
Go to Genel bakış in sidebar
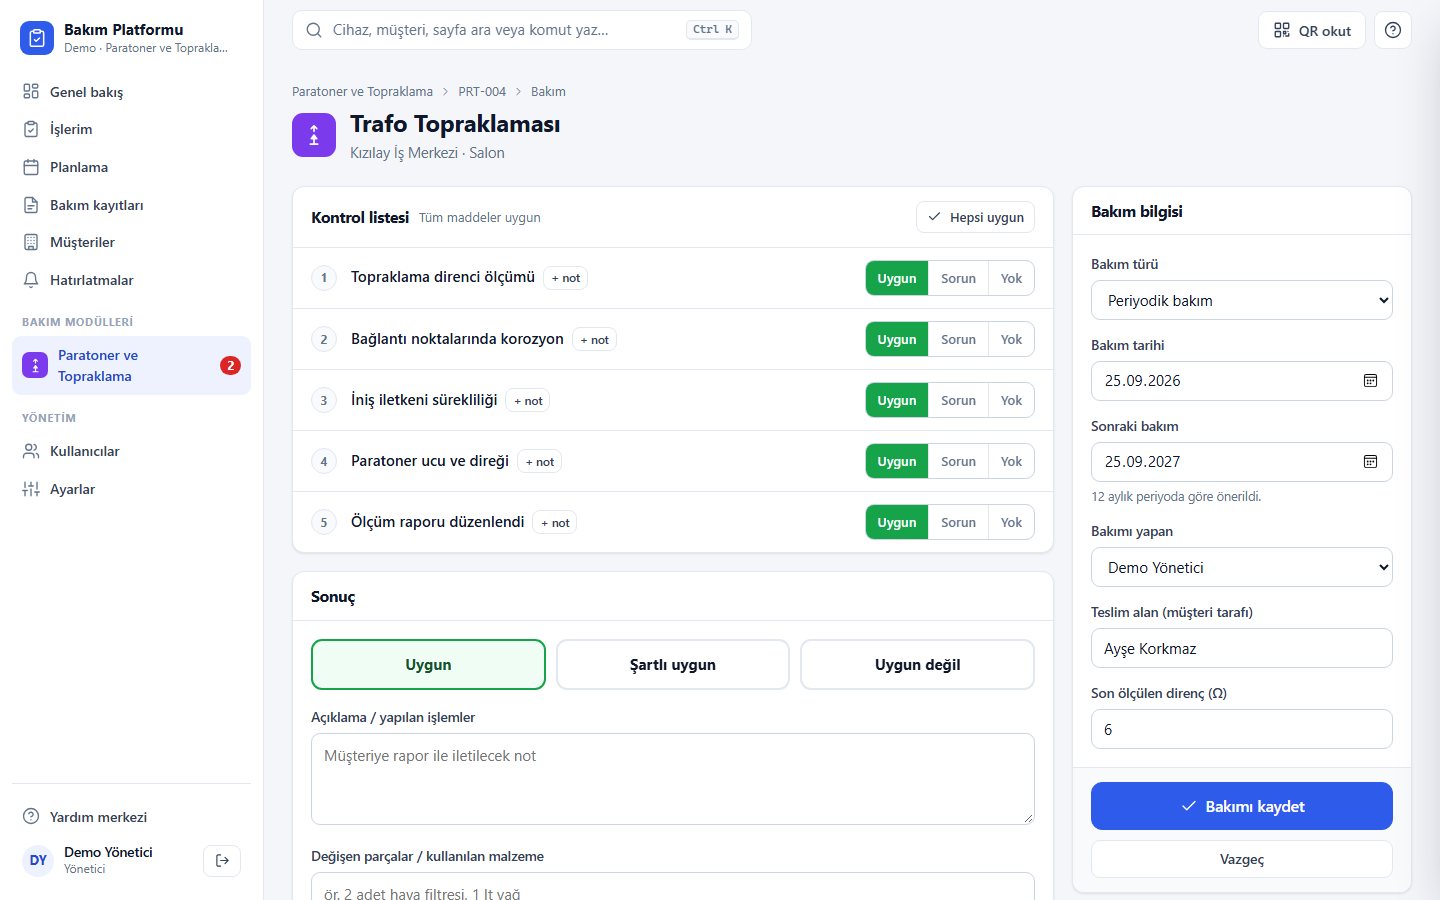[x=131, y=92]
